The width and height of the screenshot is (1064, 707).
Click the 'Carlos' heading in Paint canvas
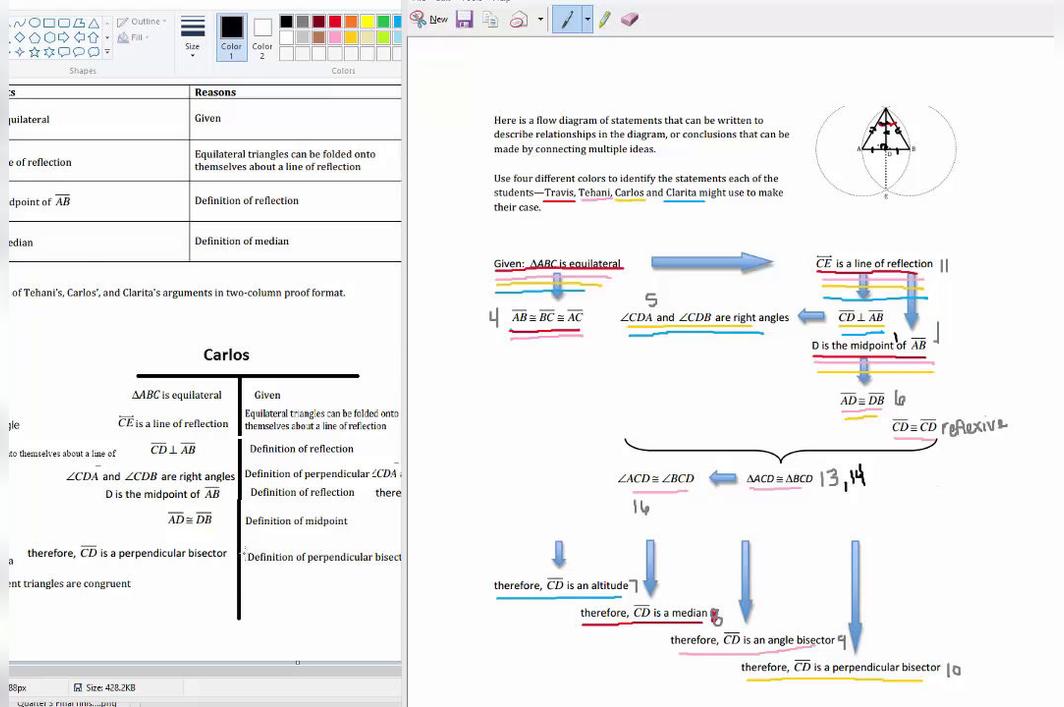(x=226, y=355)
